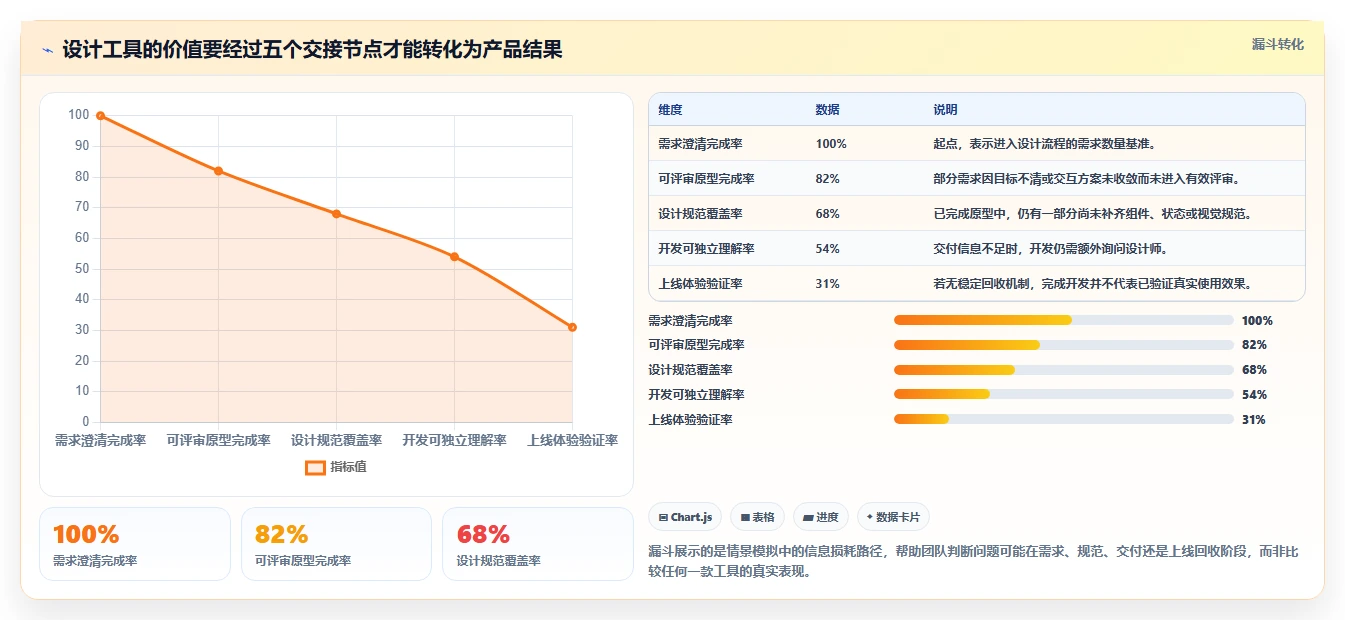Screen dimensions: 1345x620
Task: Click 可评审原型完成率 label in the stat card
Action: (x=303, y=561)
